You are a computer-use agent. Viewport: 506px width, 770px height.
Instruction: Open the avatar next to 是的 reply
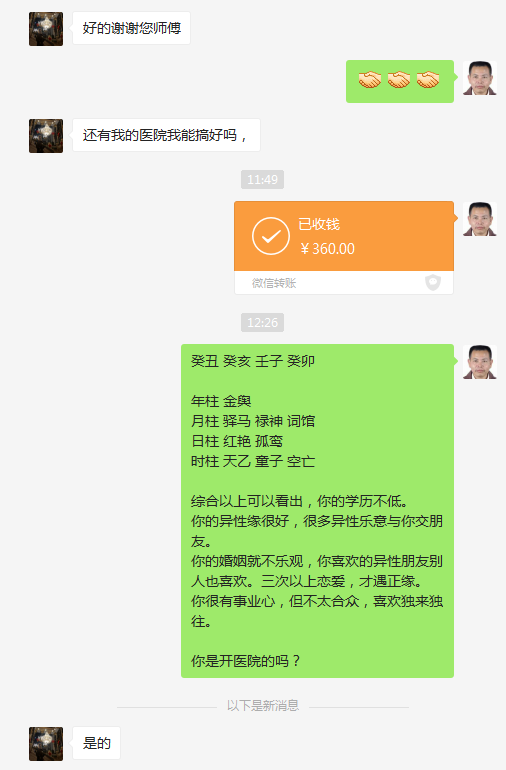[46, 744]
